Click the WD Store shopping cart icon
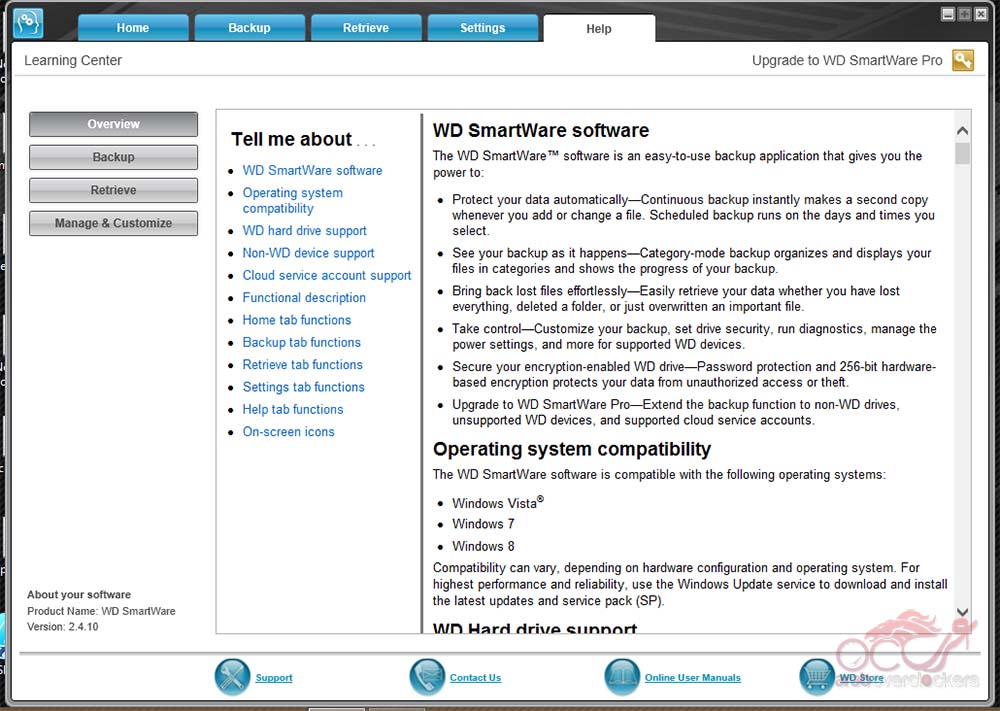 pyautogui.click(x=816, y=677)
